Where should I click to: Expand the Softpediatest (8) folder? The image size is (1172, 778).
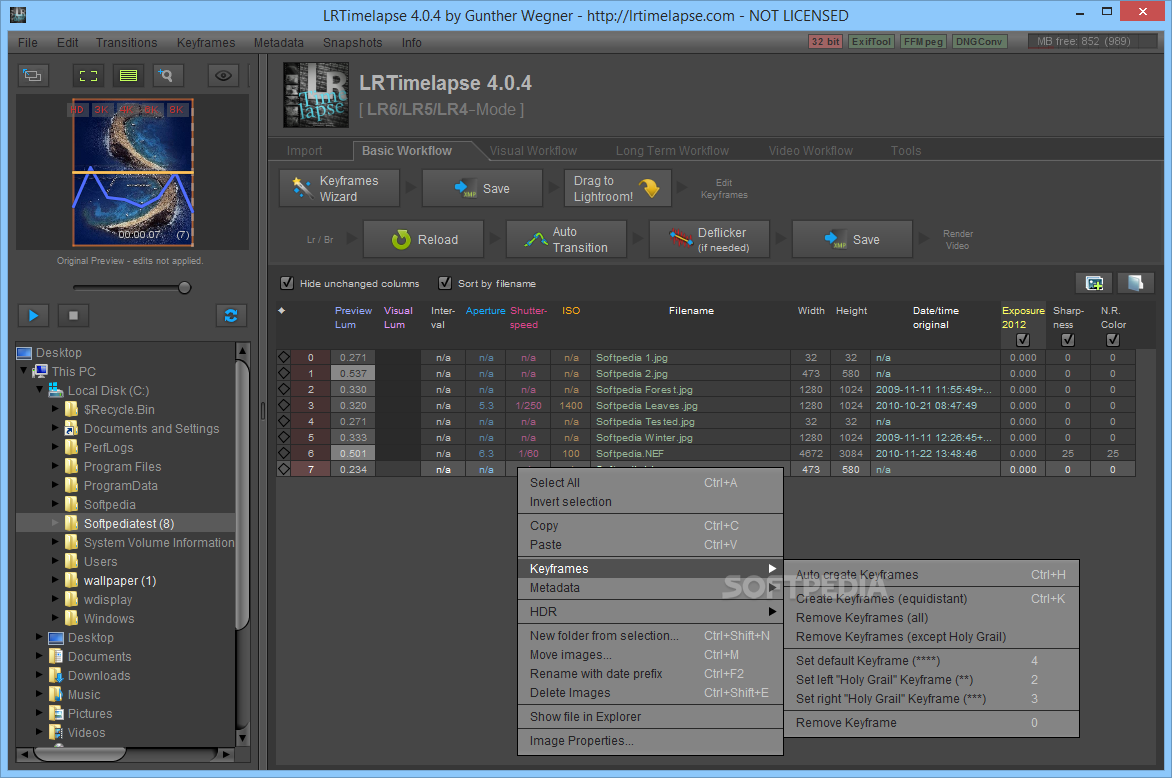coord(55,523)
